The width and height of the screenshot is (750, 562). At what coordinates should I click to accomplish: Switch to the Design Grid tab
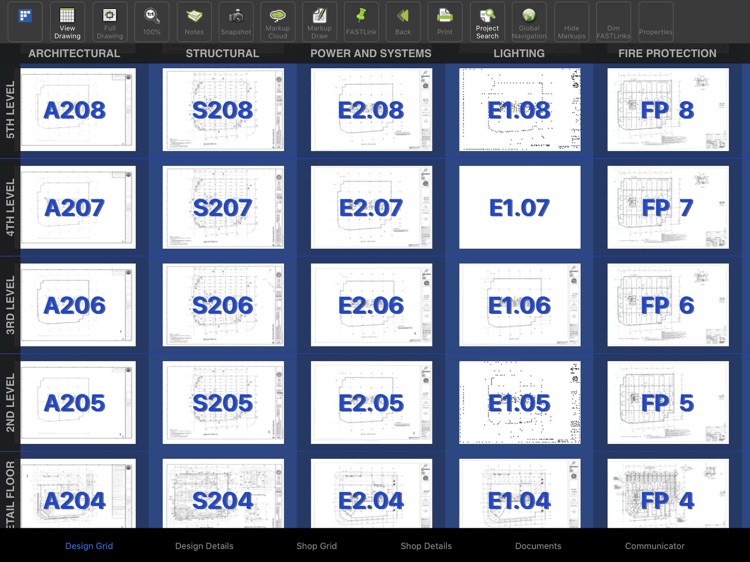click(x=89, y=546)
